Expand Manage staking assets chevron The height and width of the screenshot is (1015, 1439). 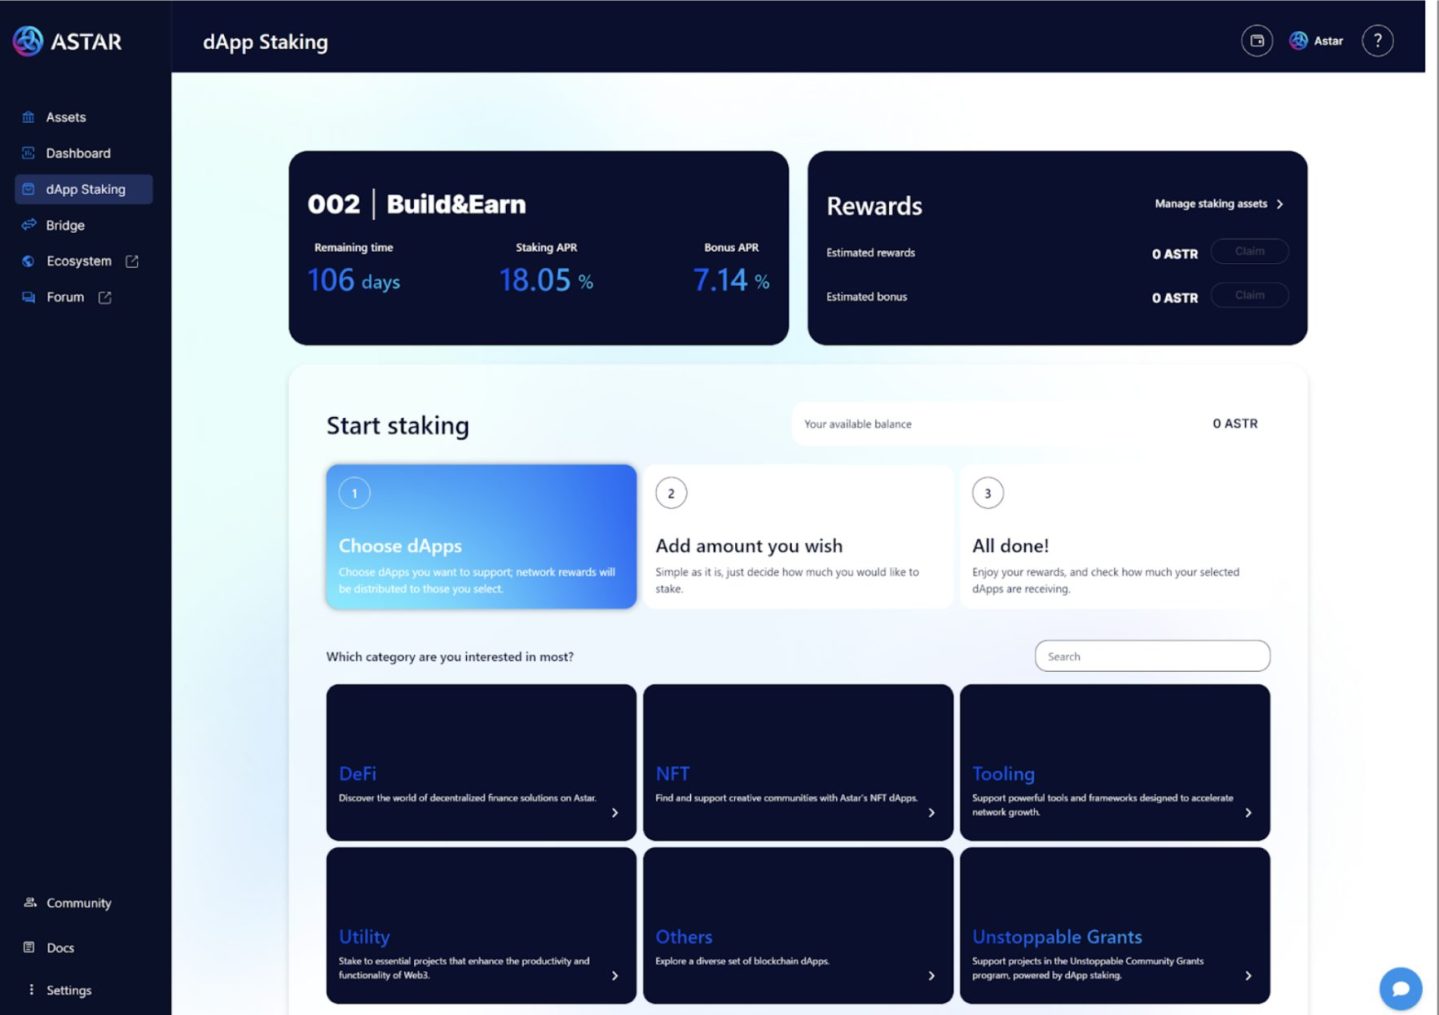point(1280,204)
